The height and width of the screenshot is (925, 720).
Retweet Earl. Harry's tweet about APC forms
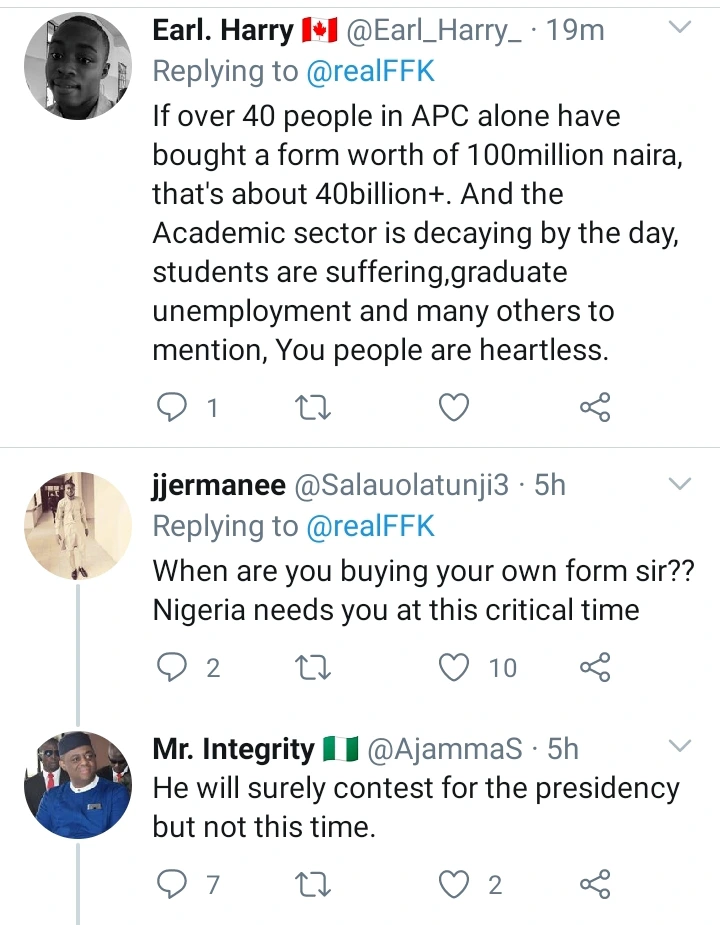(x=315, y=407)
